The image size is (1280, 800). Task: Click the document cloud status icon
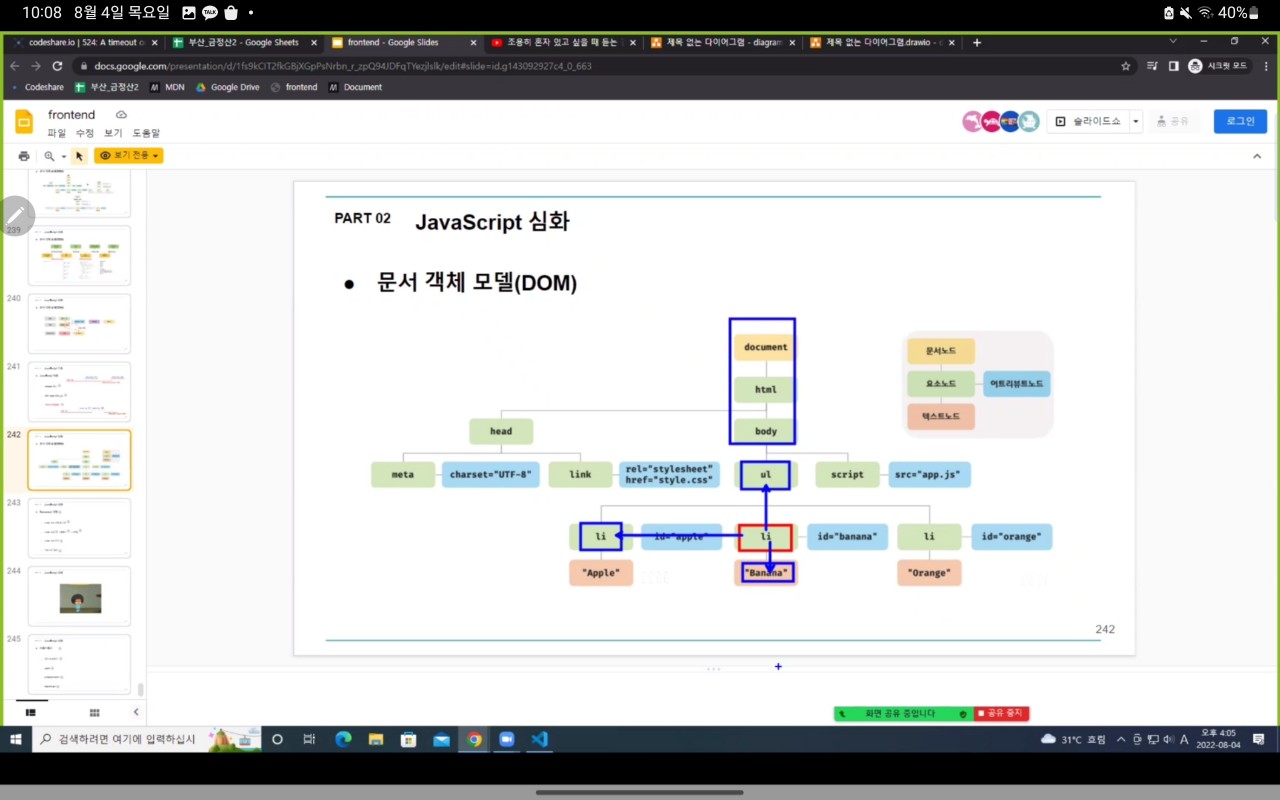click(x=122, y=115)
